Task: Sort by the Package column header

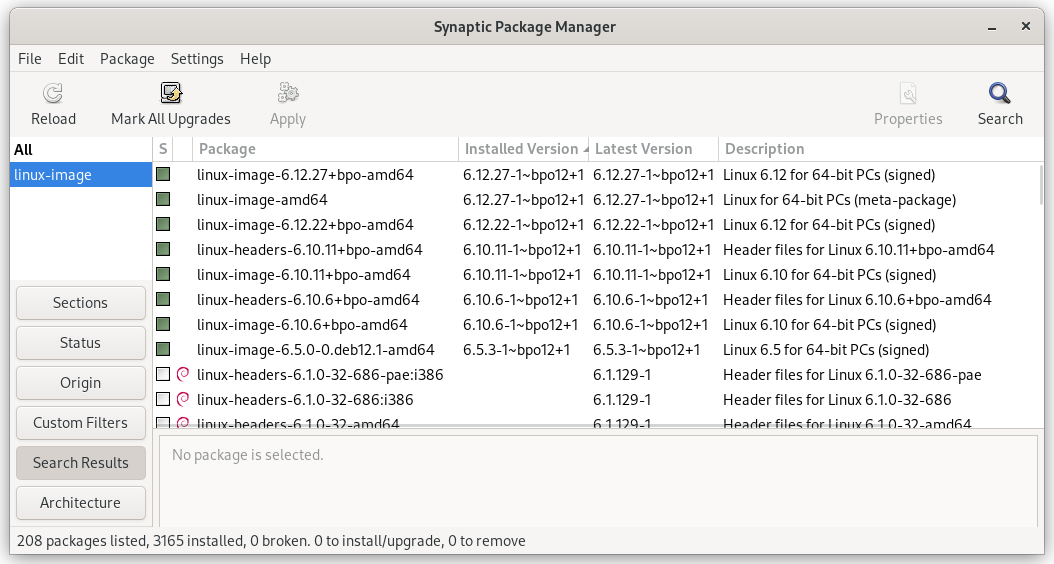Action: point(325,149)
